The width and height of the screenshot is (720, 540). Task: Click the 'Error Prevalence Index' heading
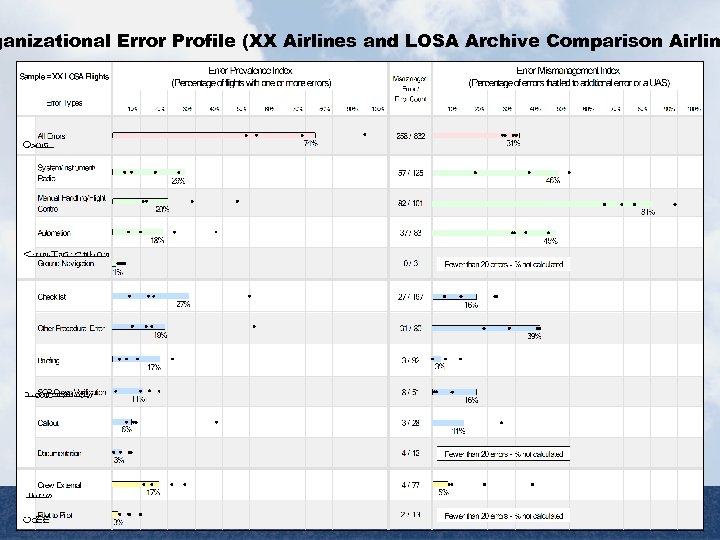(250, 71)
